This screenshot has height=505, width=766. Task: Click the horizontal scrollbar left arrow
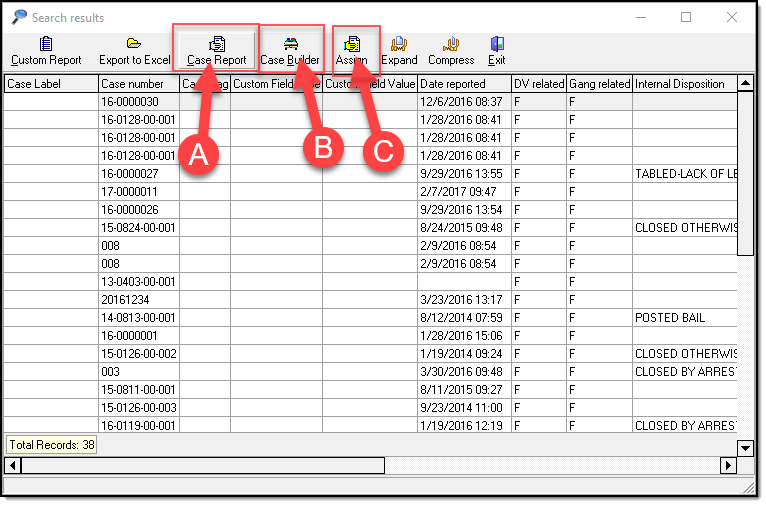(13, 466)
